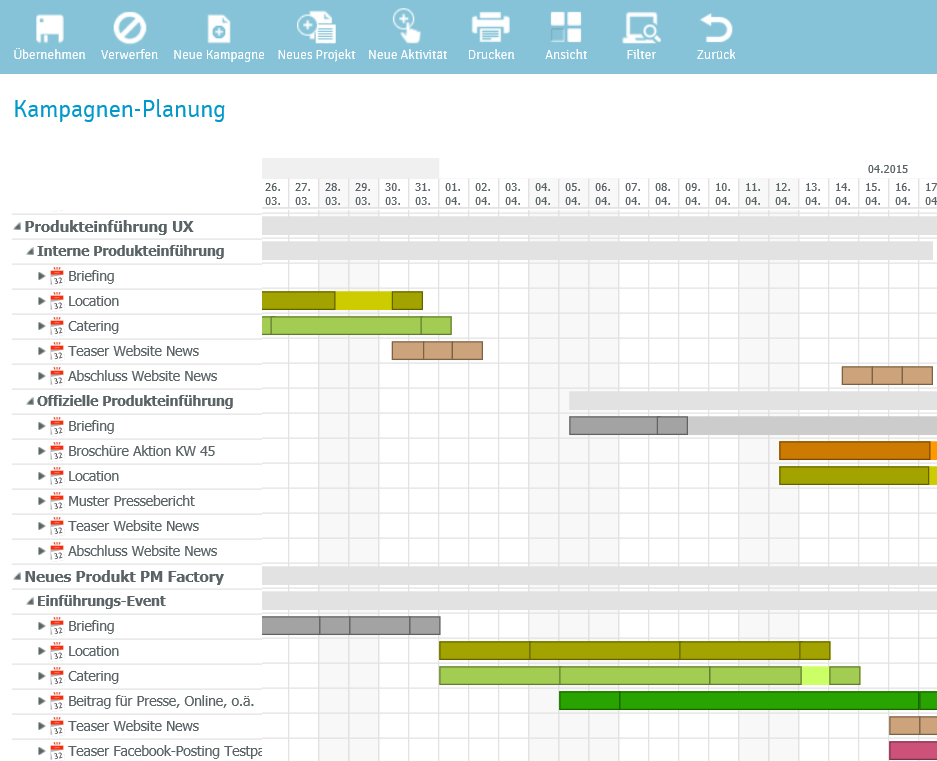Image resolution: width=937 pixels, height=761 pixels.
Task: Click the Verwerfen discard icon
Action: click(130, 28)
